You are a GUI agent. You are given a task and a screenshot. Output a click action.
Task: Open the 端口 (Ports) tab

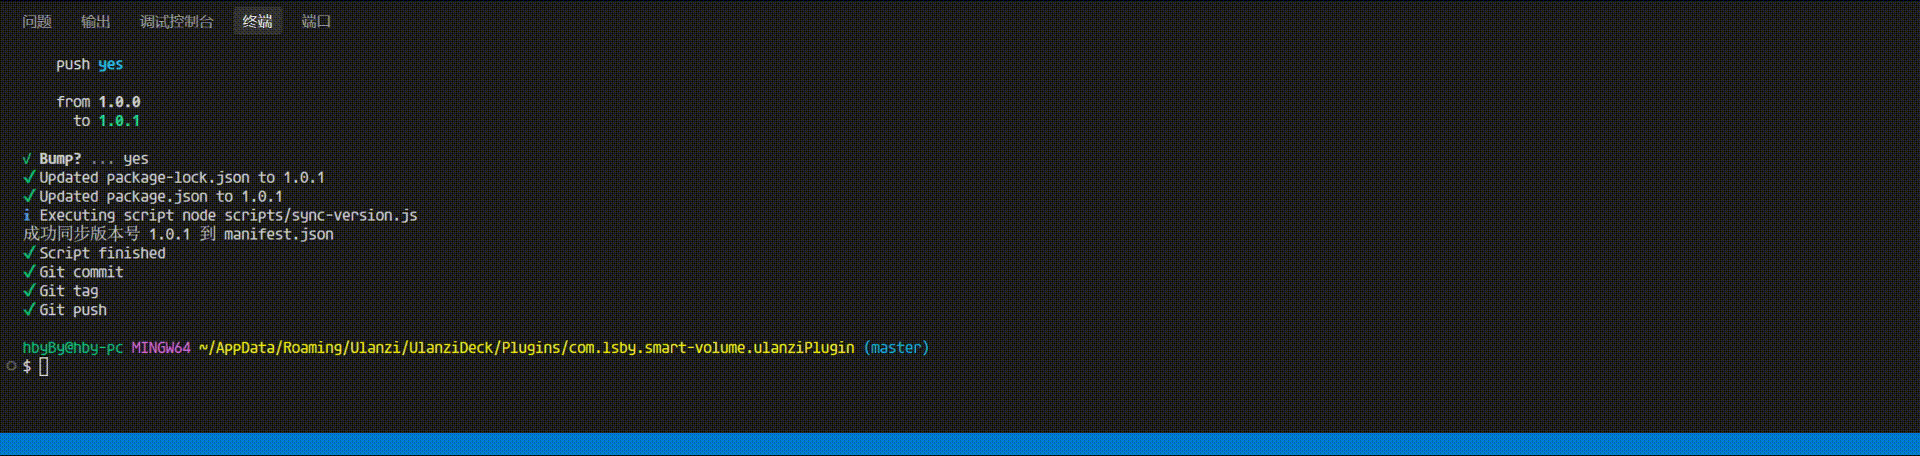click(x=316, y=21)
